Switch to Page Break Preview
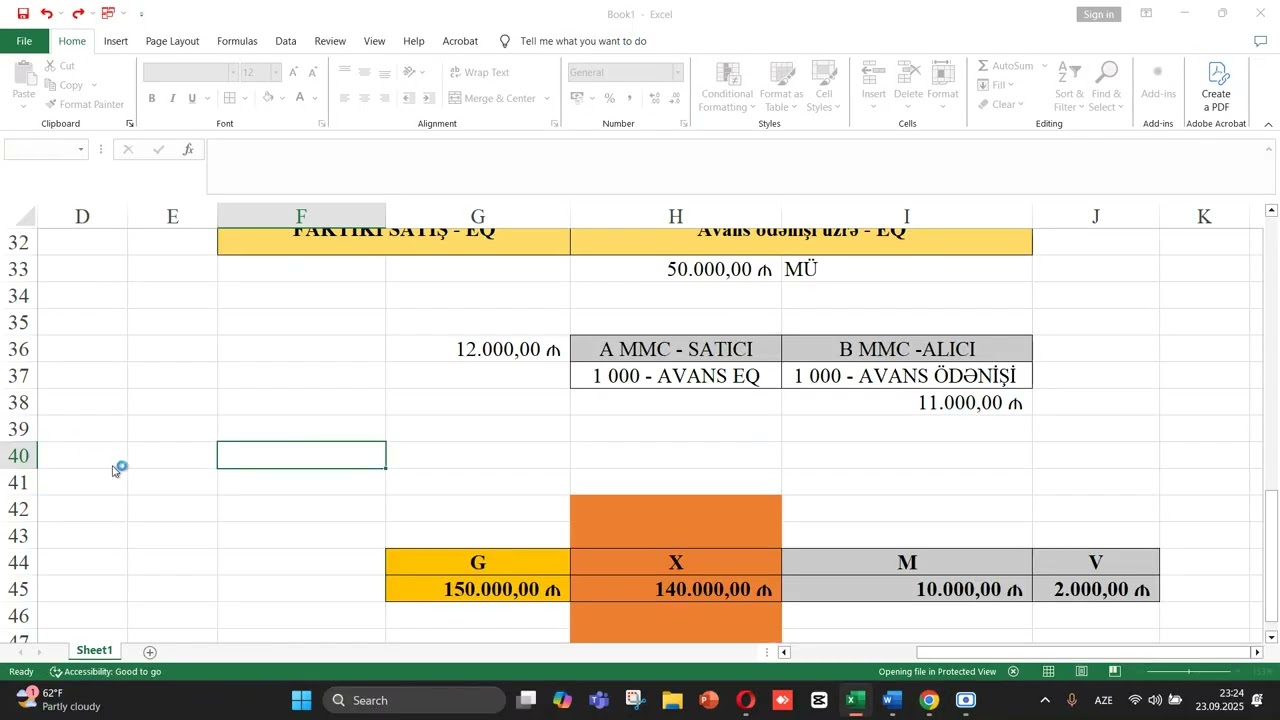This screenshot has width=1280, height=720. click(1115, 672)
